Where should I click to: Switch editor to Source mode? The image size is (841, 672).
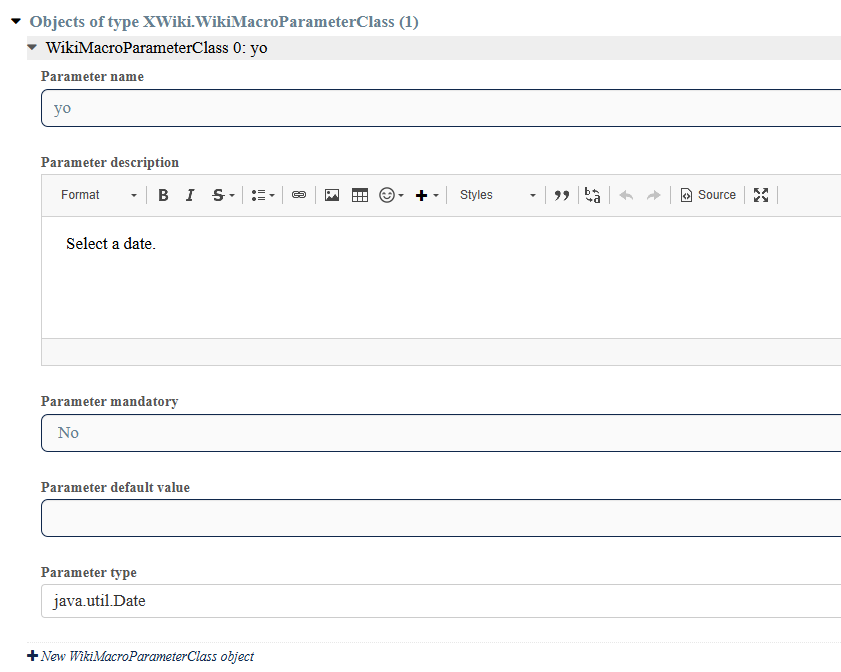pos(708,195)
